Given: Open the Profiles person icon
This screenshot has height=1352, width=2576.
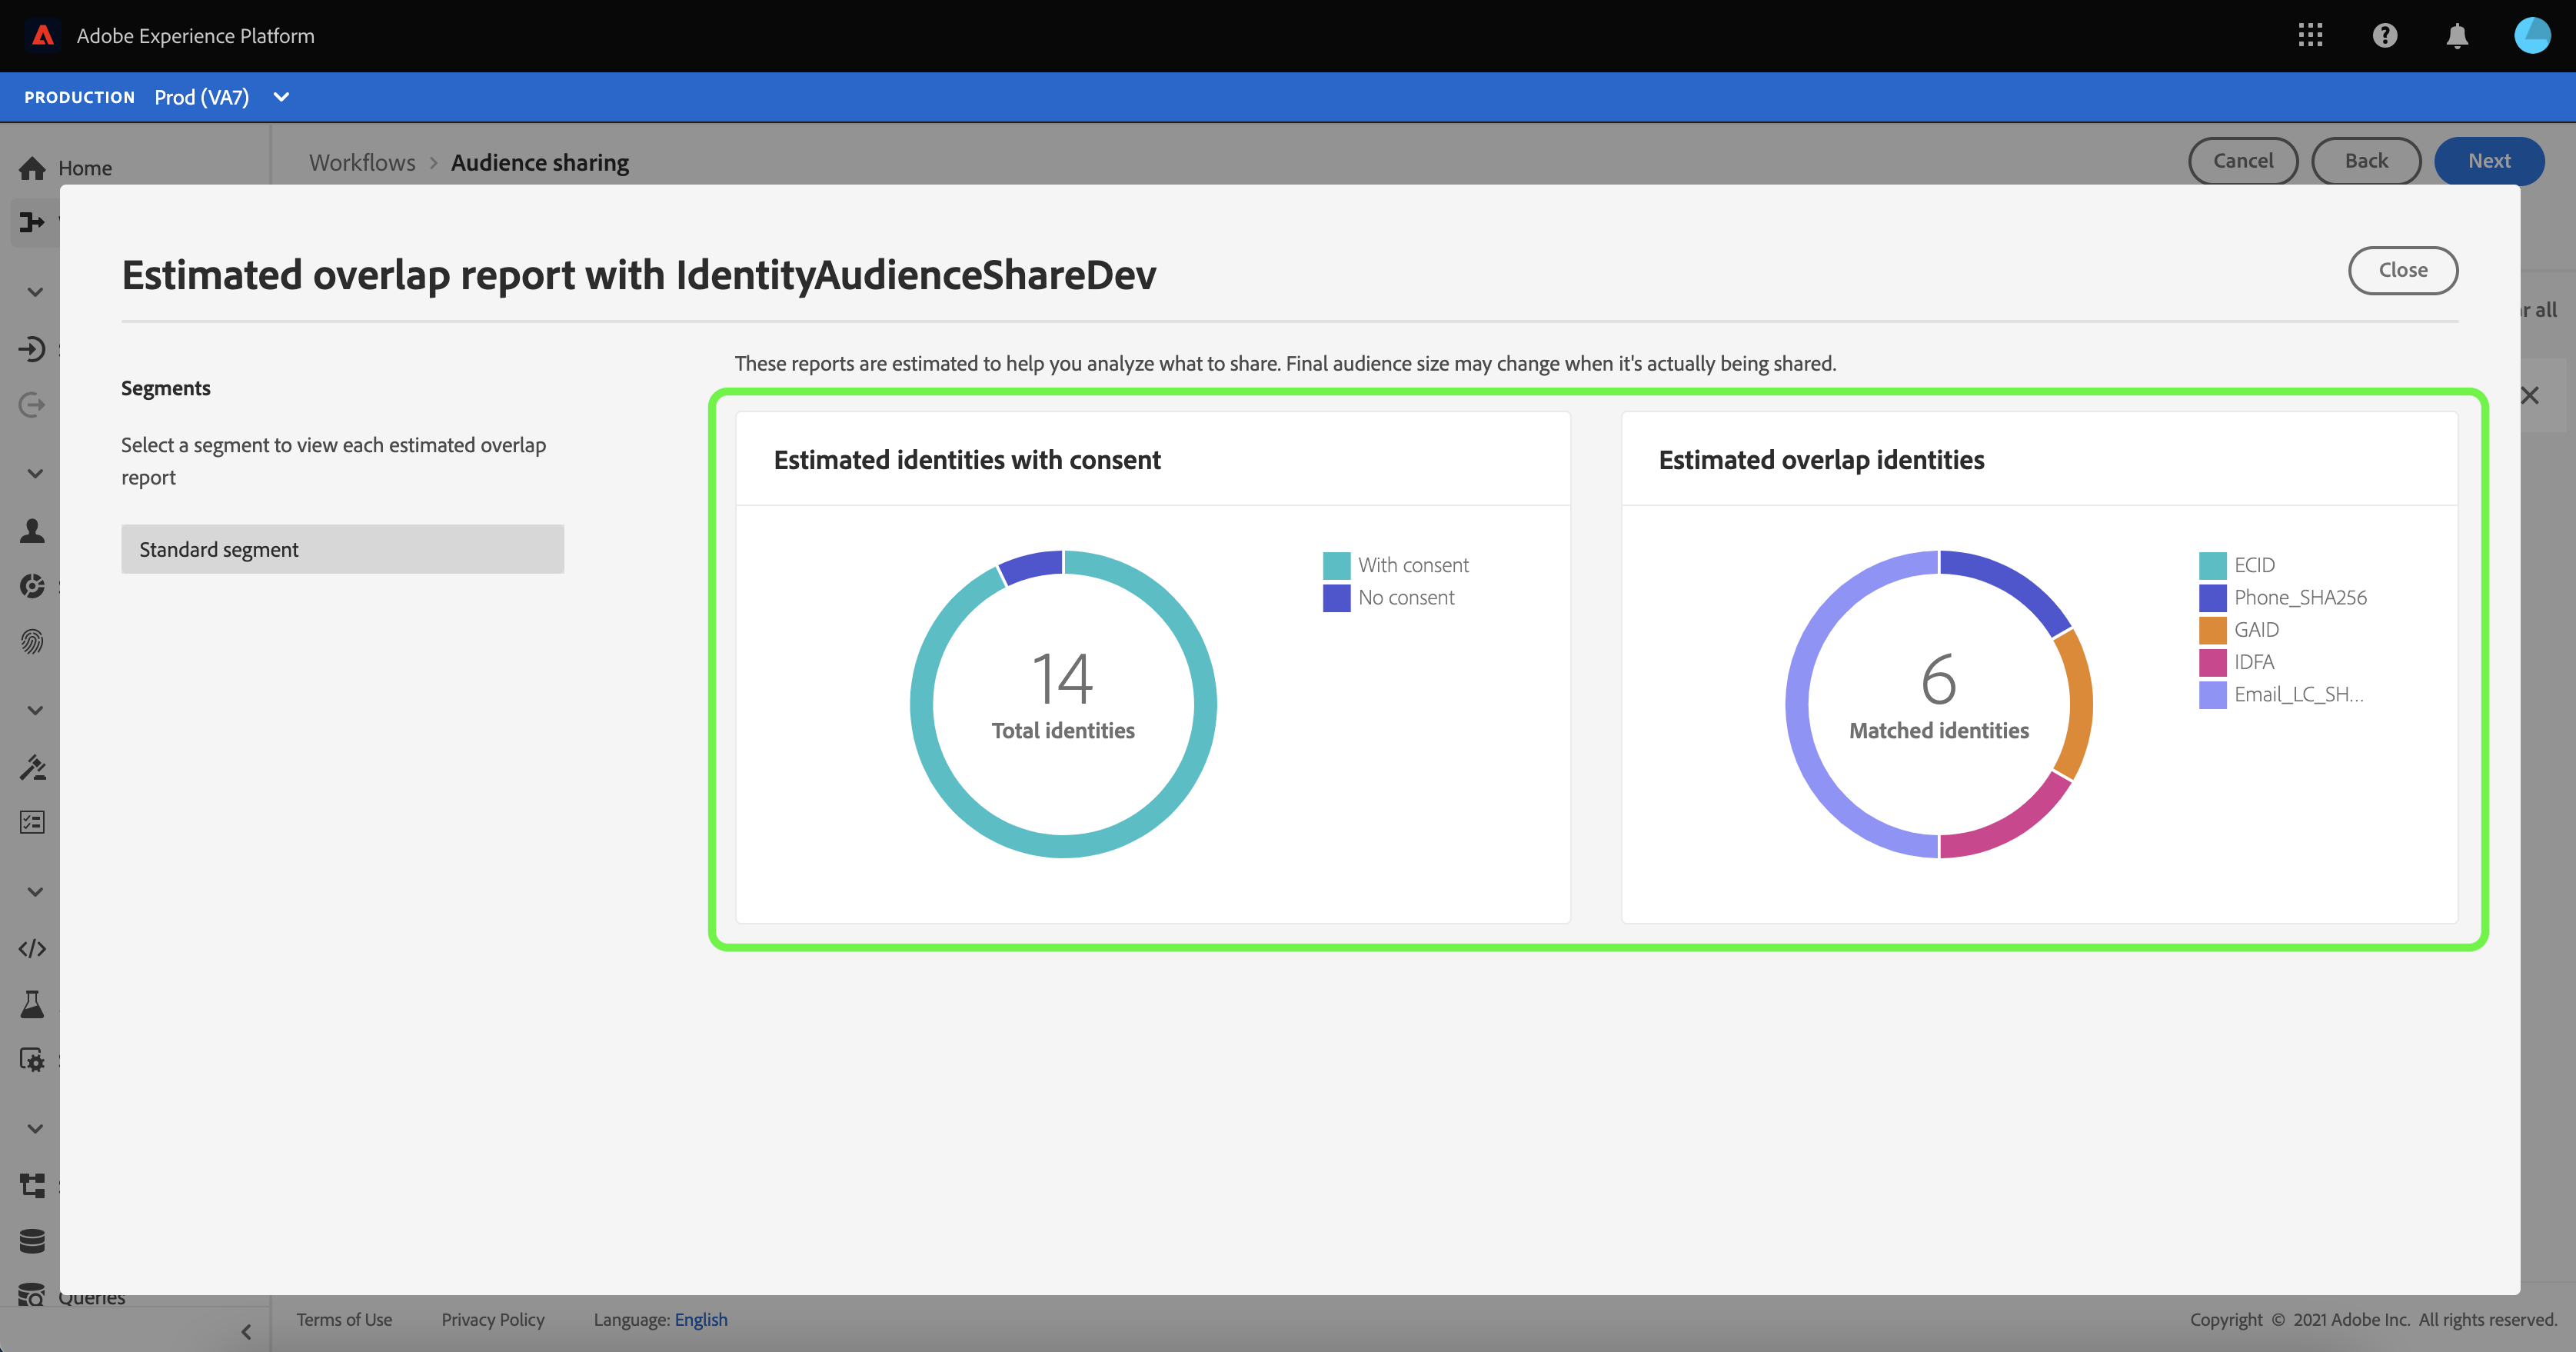Looking at the screenshot, I should click(x=32, y=530).
